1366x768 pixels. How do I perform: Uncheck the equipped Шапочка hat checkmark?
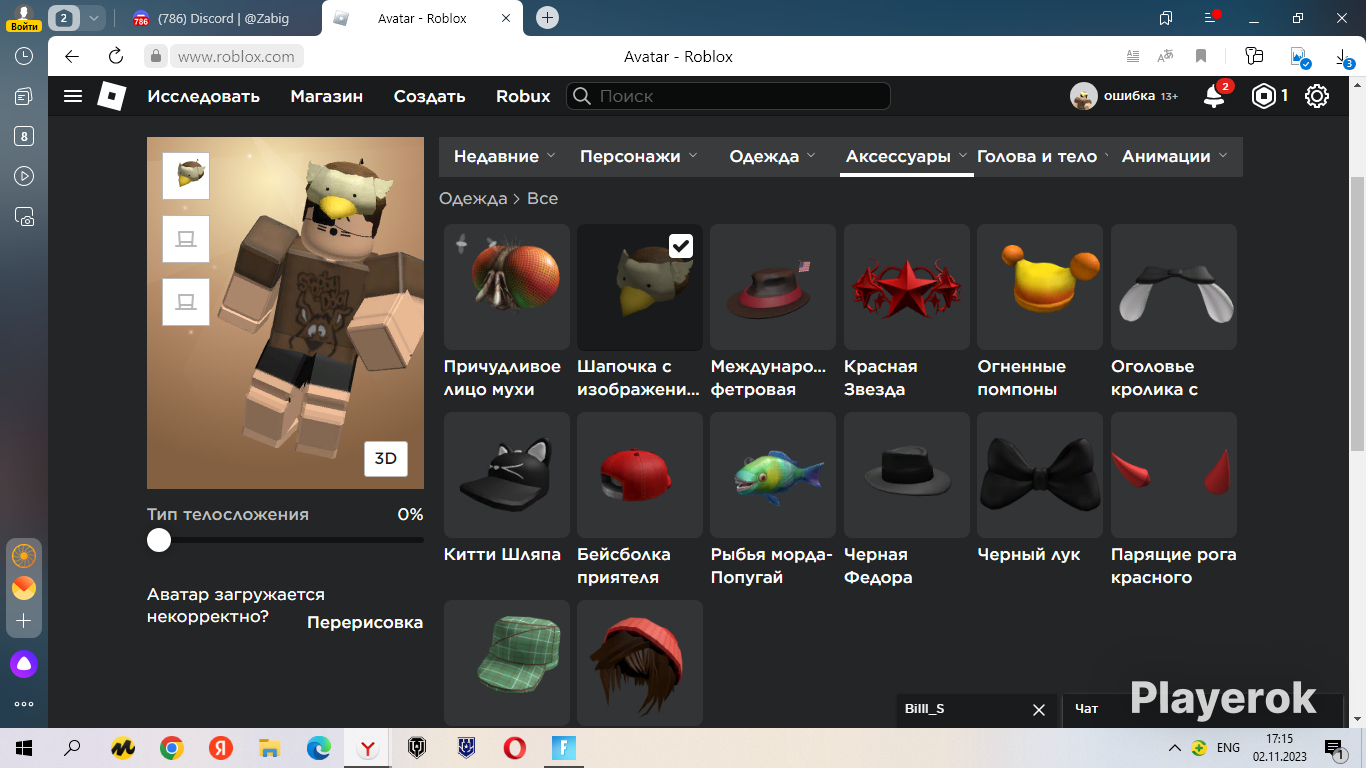pyautogui.click(x=681, y=245)
